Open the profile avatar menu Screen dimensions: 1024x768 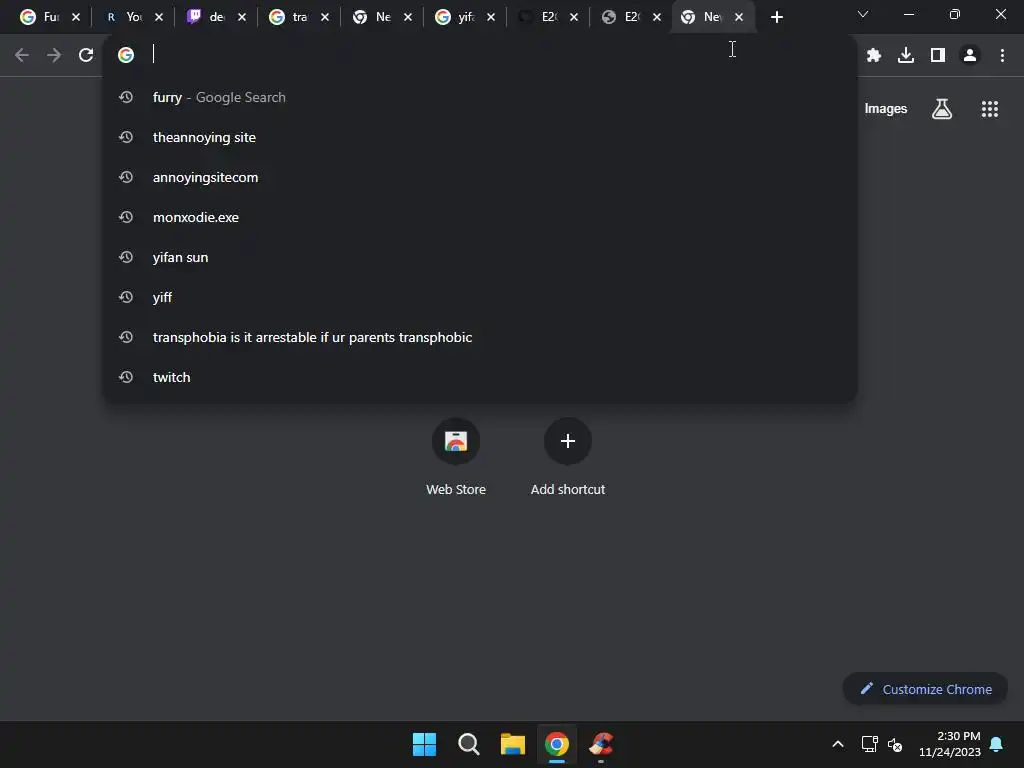tap(970, 56)
